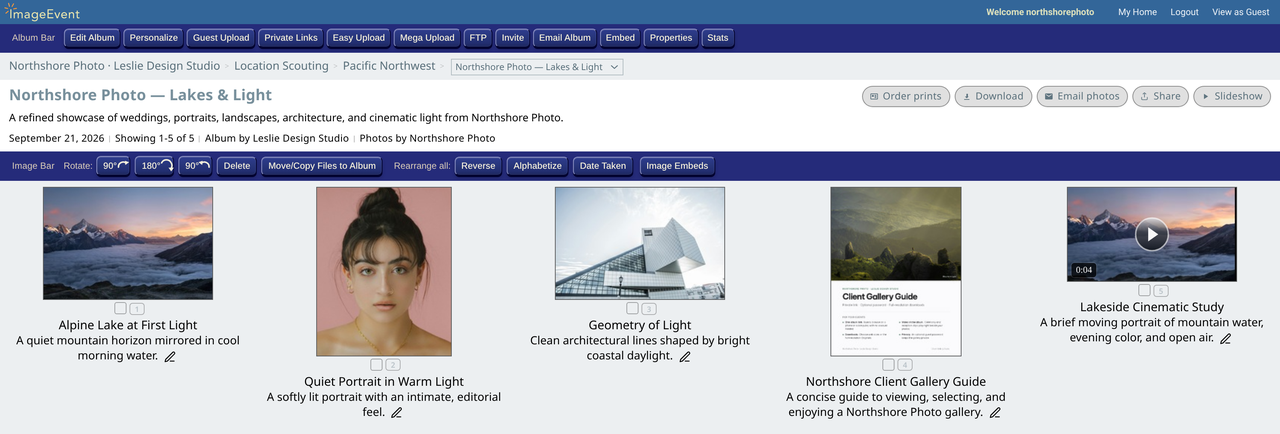This screenshot has height=434, width=1280.
Task: Select Mega Upload
Action: [427, 38]
